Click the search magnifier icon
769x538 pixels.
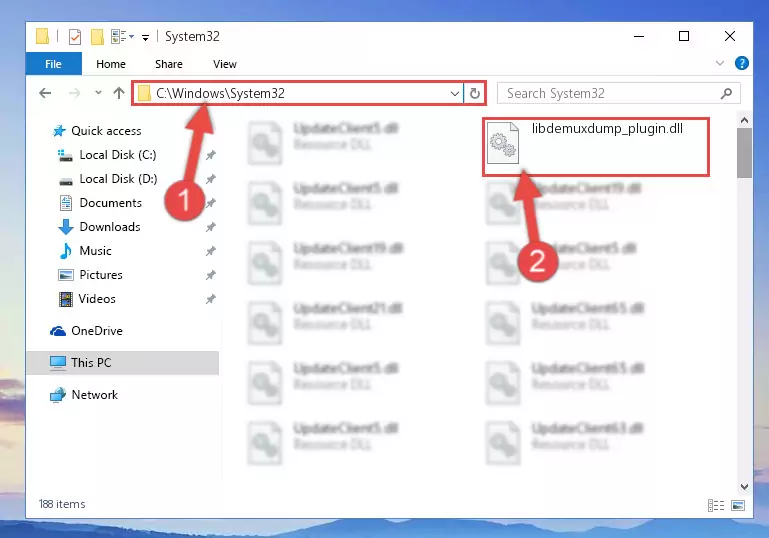pyautogui.click(x=726, y=93)
